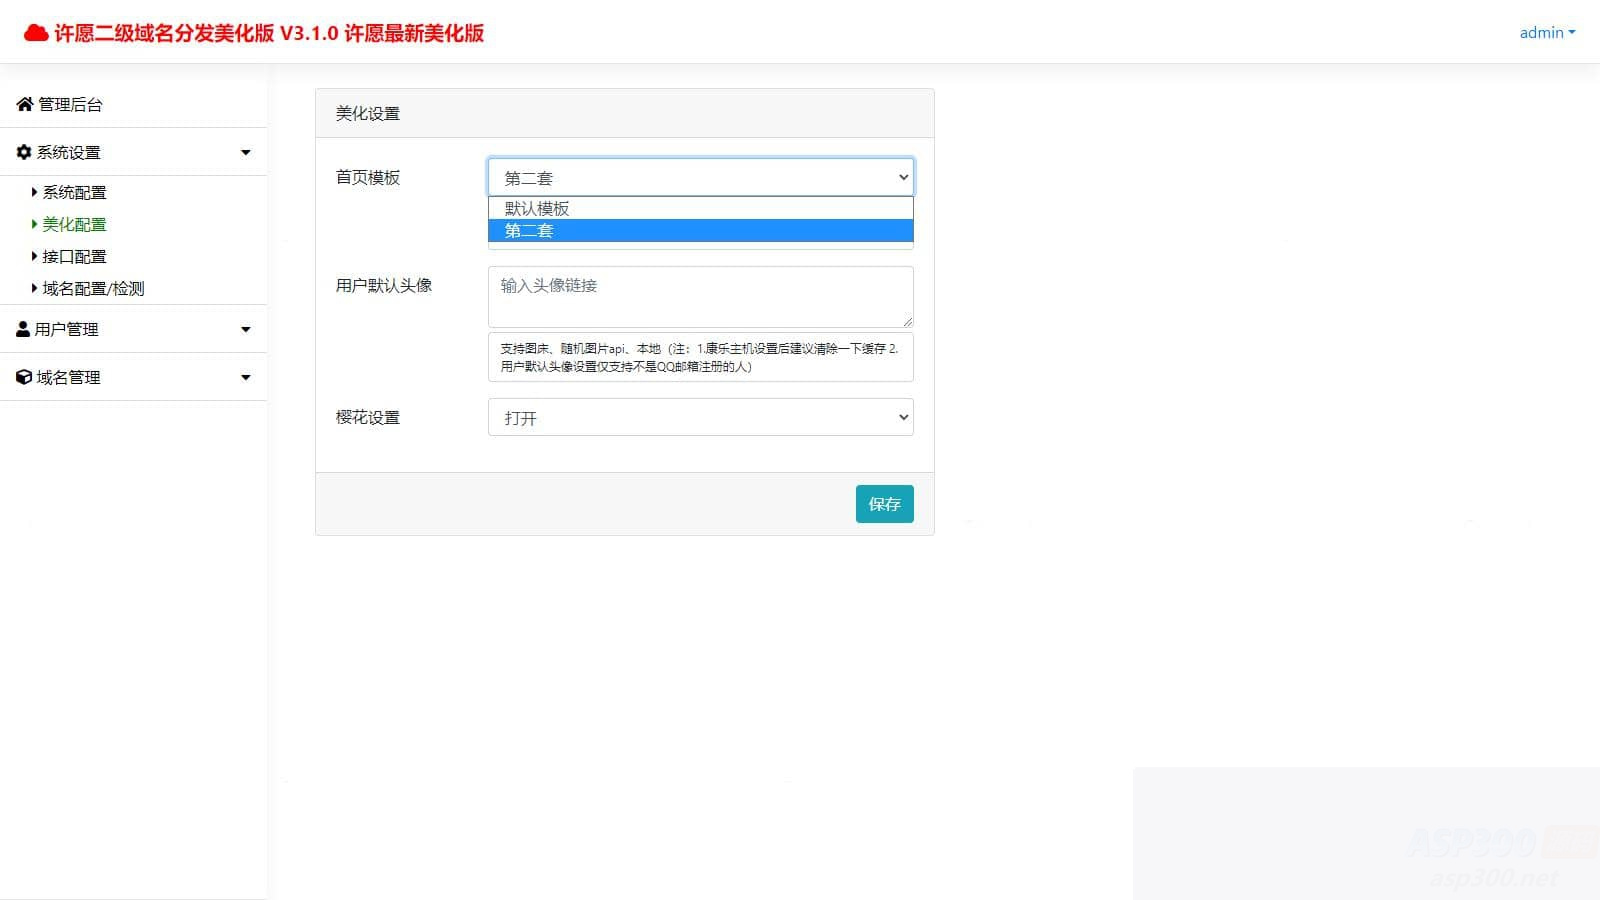Image resolution: width=1600 pixels, height=900 pixels.
Task: Click the cube icon next to 域名管理
Action: [22, 377]
